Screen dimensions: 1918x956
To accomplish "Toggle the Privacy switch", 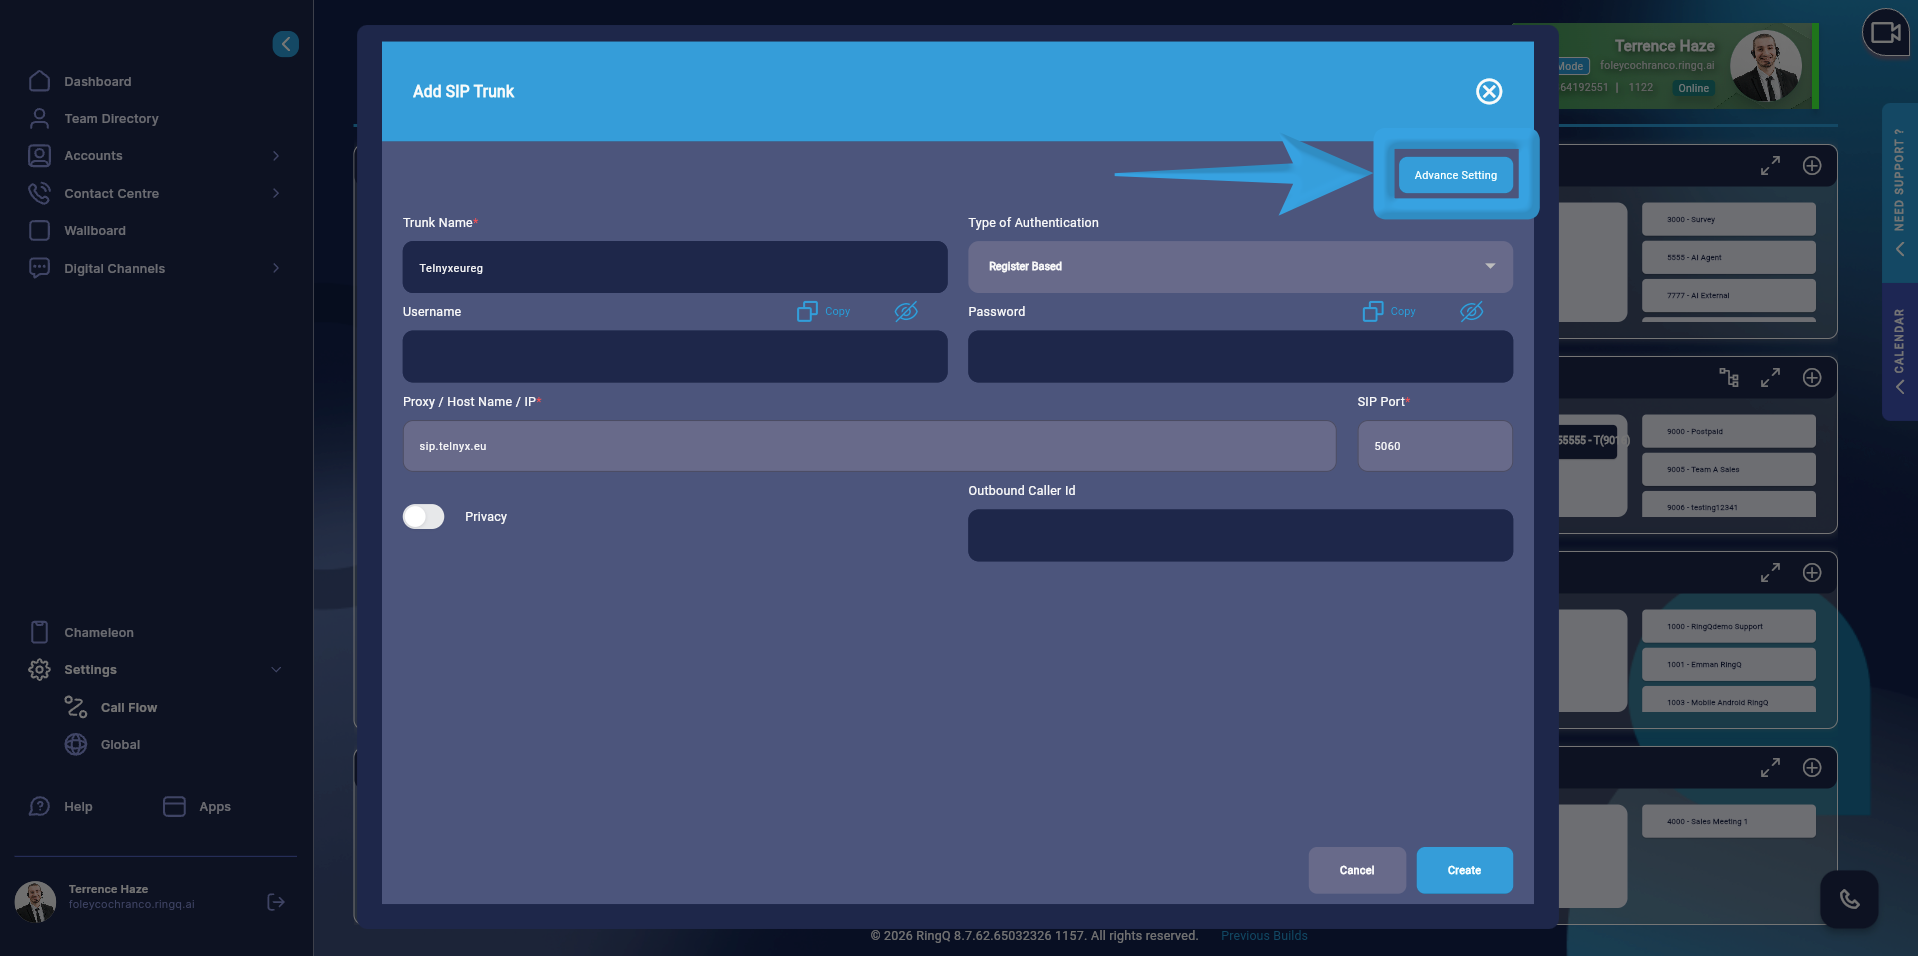I will [x=422, y=516].
